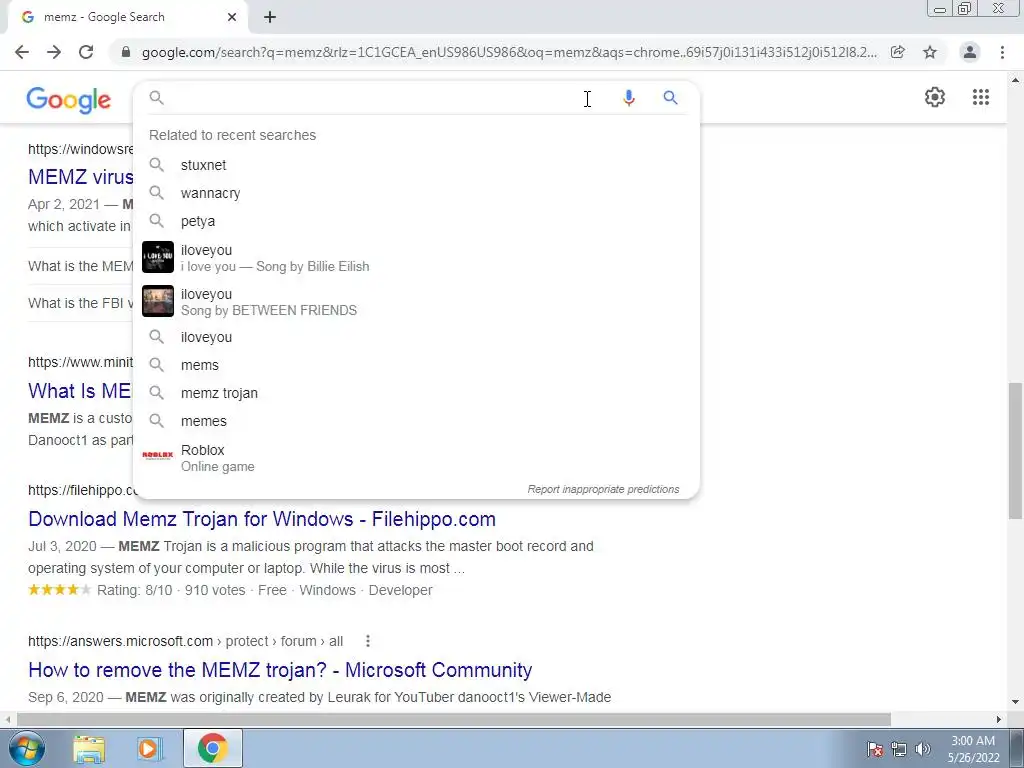Screen dimensions: 1024x768
Task: Start voice search with microphone icon
Action: (x=628, y=98)
